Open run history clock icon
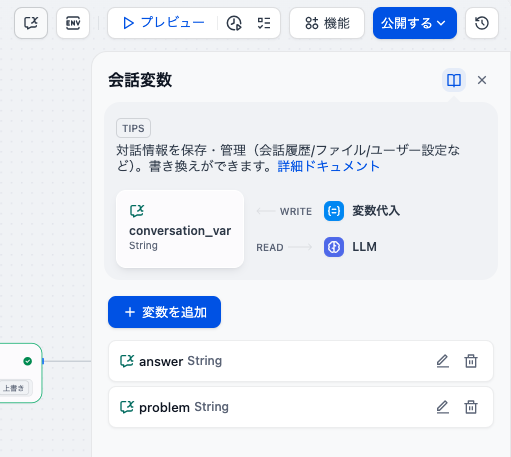Image resolution: width=511 pixels, height=457 pixels. click(234, 23)
